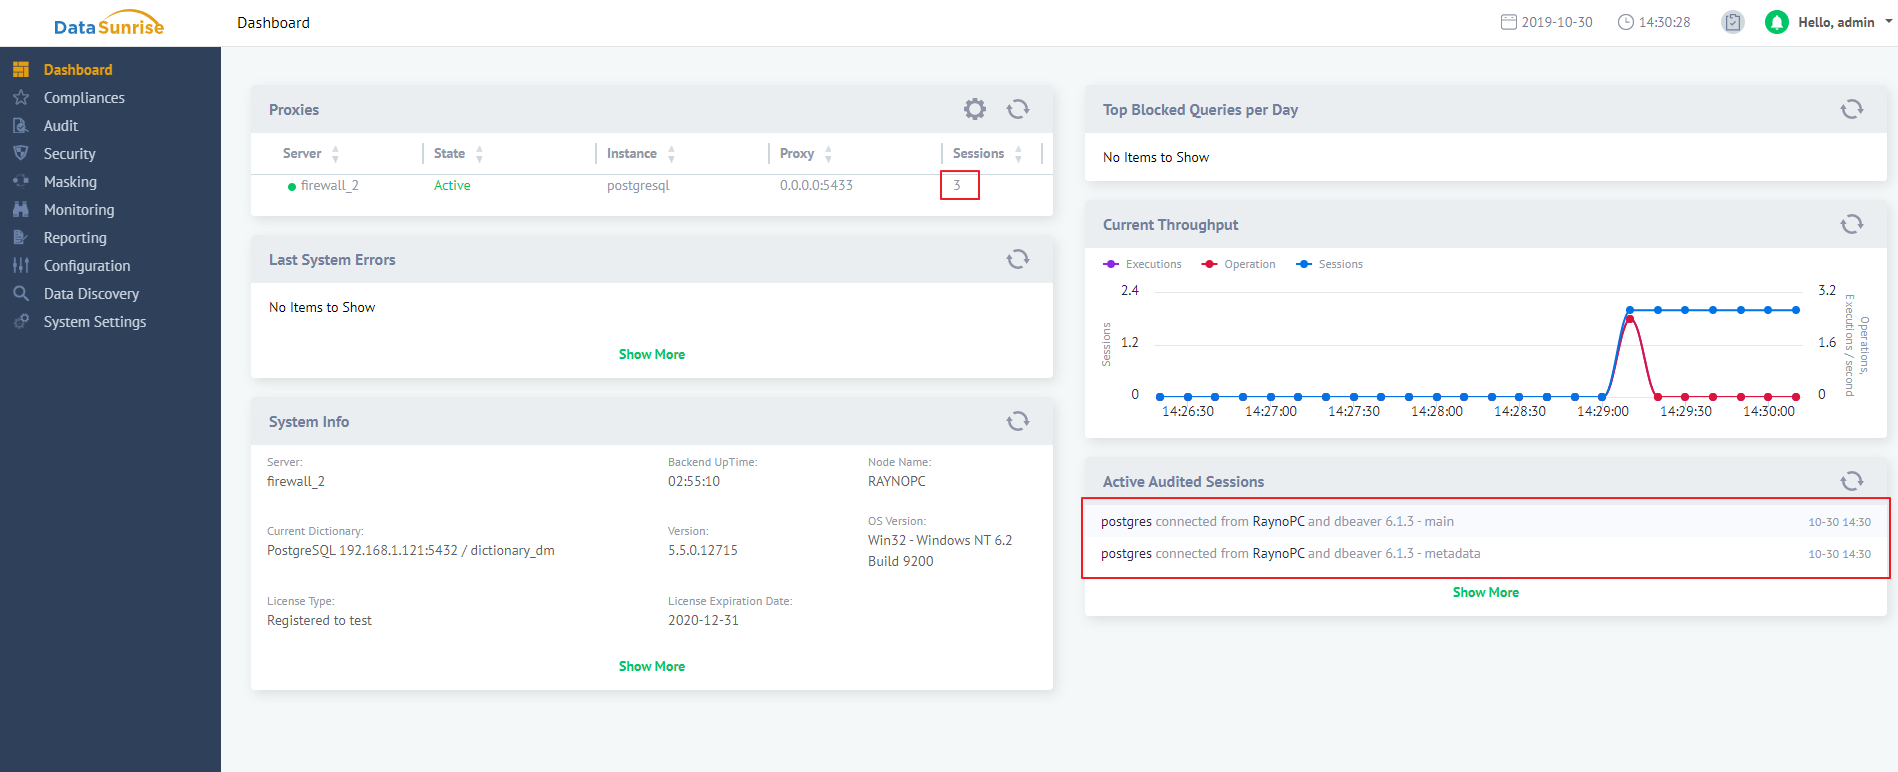Refresh the Proxies panel
Viewport: 1898px width, 772px height.
[1017, 109]
